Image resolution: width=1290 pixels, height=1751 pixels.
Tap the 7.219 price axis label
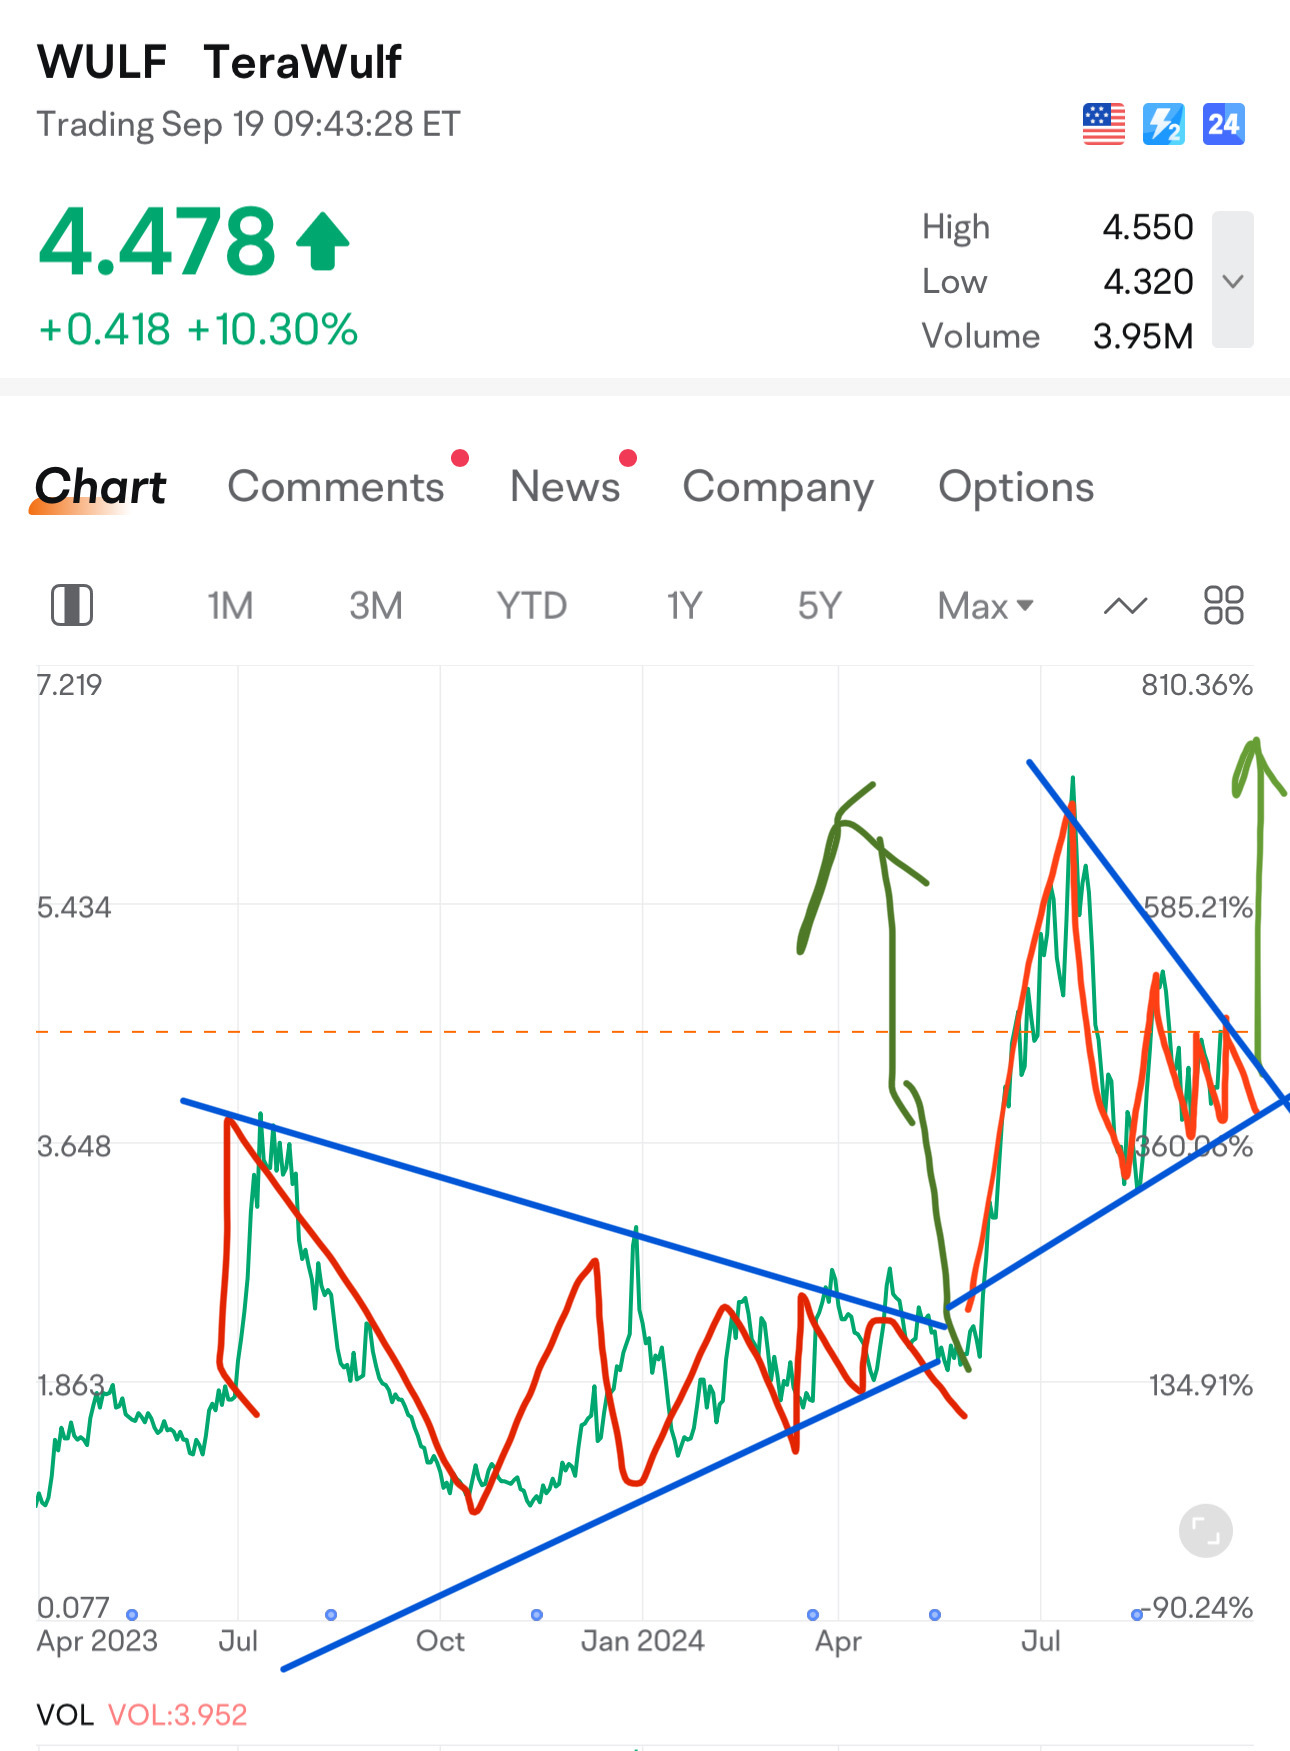pos(69,685)
